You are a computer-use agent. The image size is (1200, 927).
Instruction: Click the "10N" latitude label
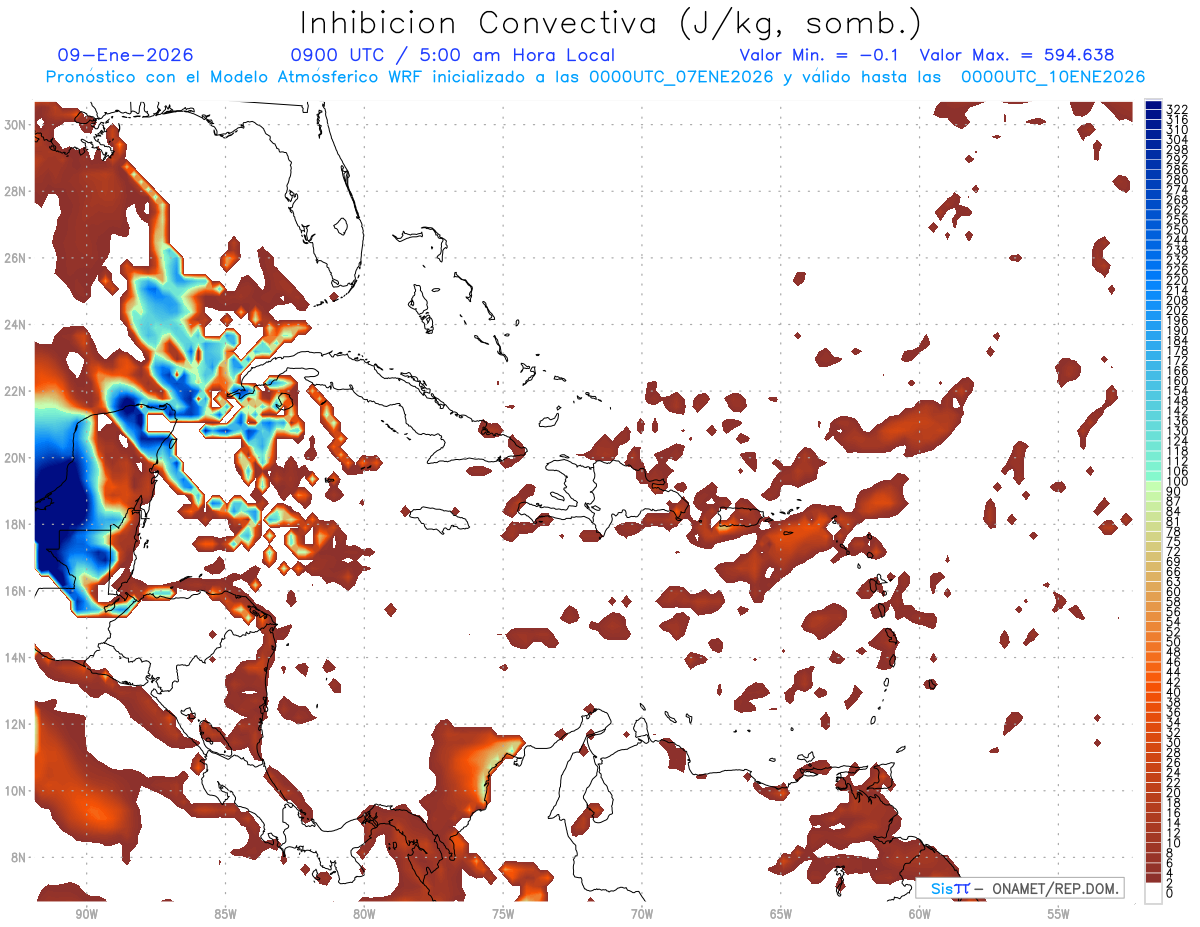click(x=17, y=791)
